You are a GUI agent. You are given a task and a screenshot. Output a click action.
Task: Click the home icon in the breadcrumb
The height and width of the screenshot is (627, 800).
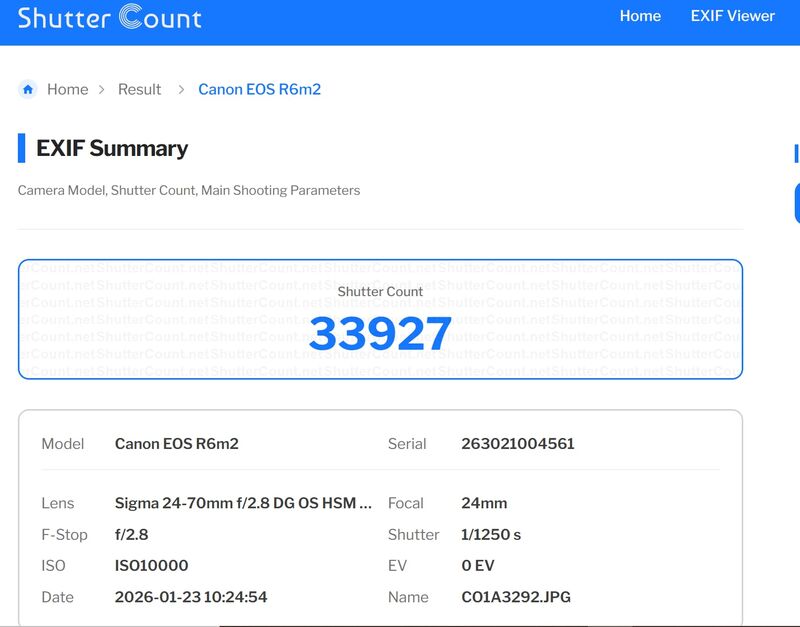28,89
